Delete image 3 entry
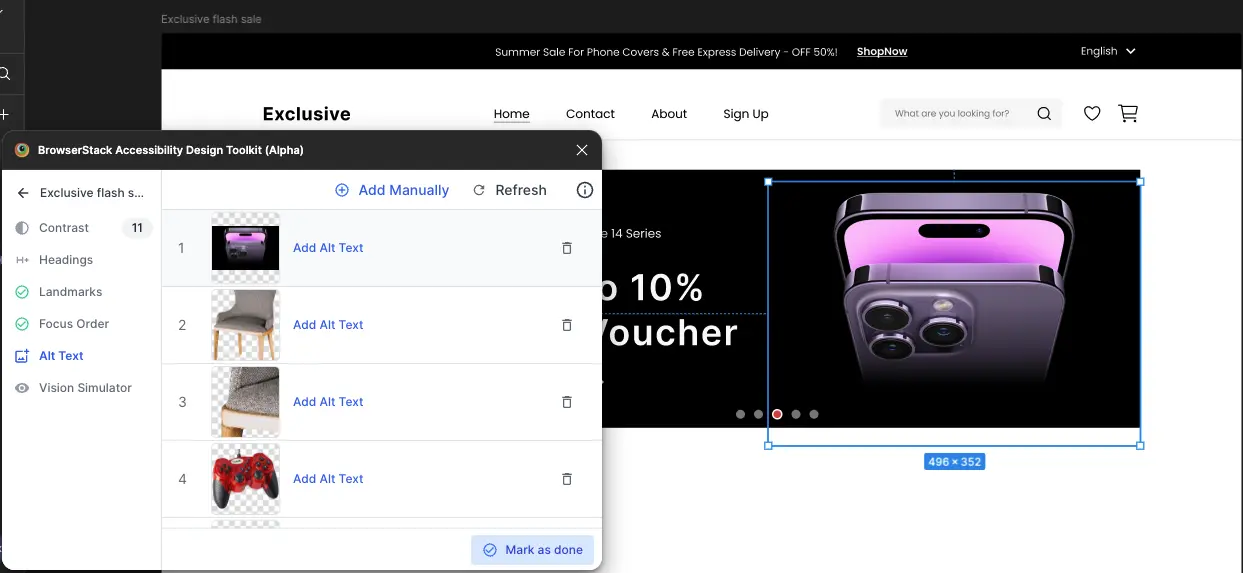Image resolution: width=1243 pixels, height=573 pixels. [567, 402]
